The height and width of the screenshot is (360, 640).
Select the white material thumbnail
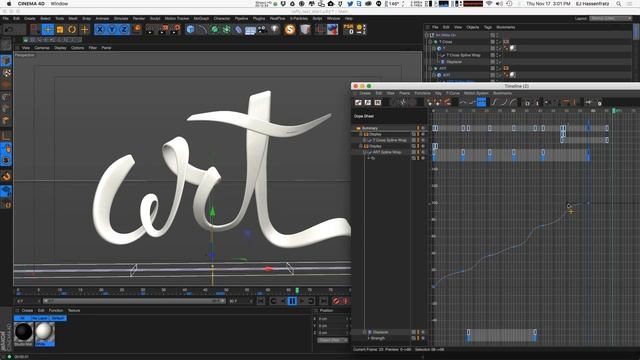pos(44,332)
